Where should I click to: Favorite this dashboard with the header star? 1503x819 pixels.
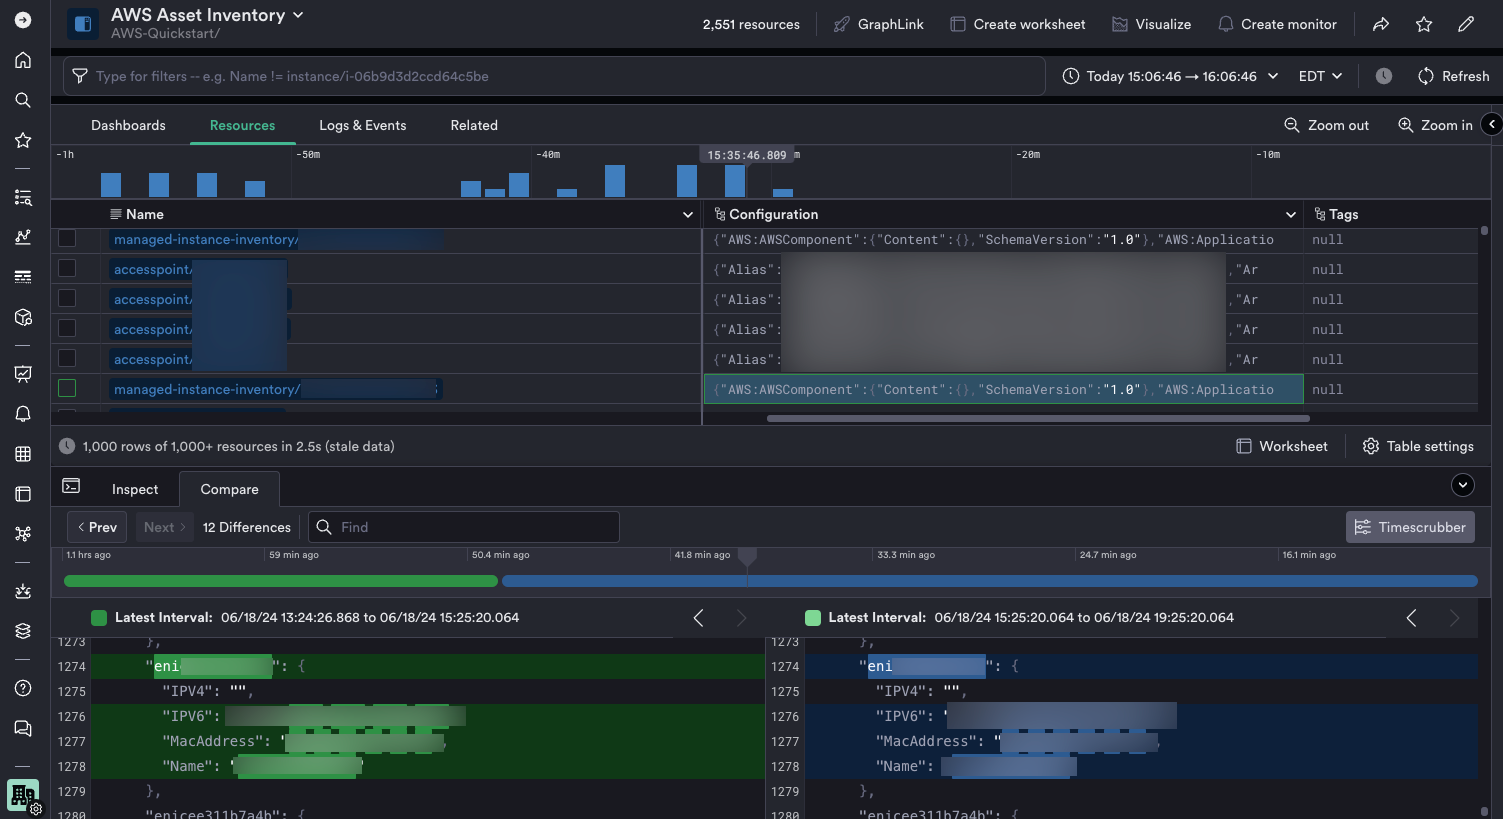pos(1424,24)
